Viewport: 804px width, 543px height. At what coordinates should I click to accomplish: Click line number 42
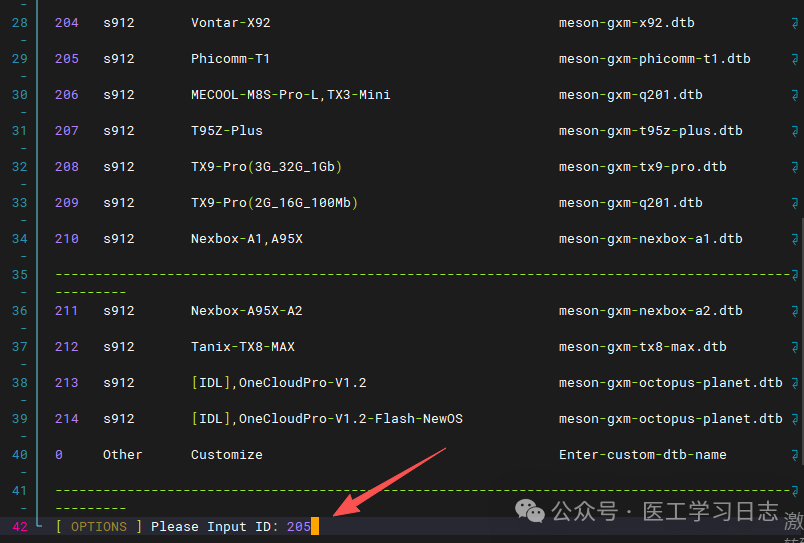[x=20, y=526]
